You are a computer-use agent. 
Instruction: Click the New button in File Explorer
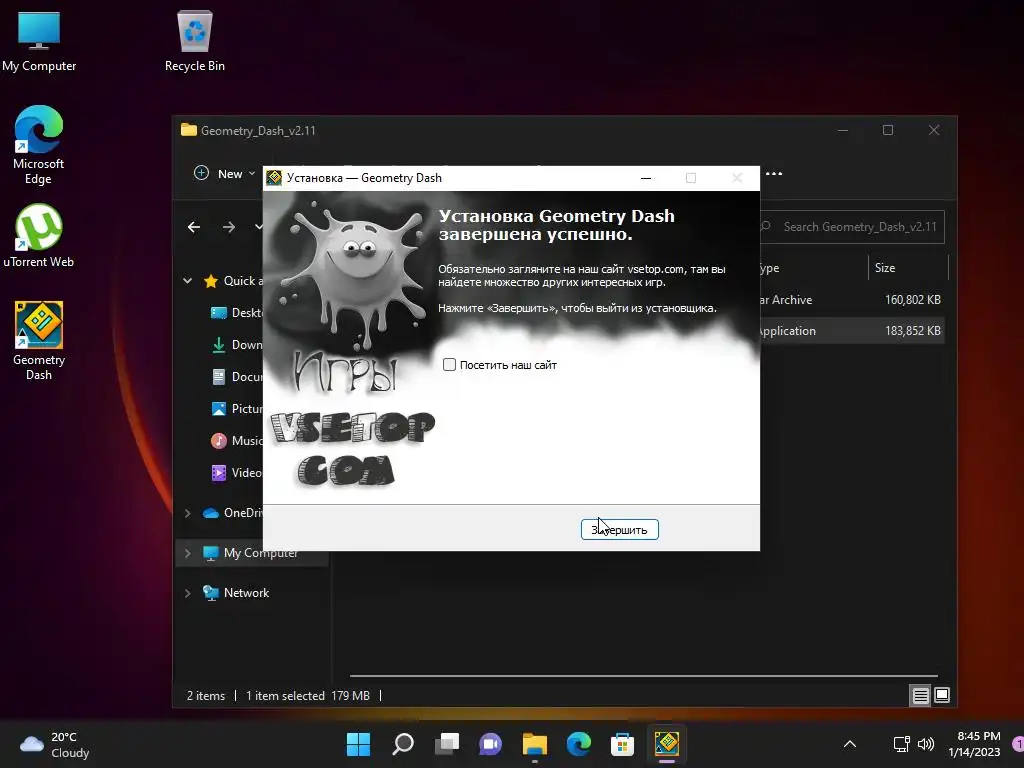click(224, 174)
